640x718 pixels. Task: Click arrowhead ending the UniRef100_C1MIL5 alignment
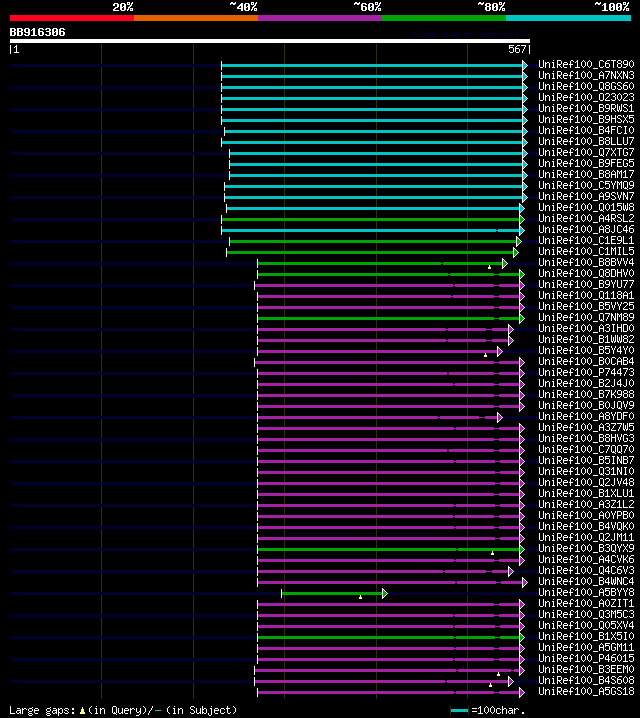click(516, 252)
